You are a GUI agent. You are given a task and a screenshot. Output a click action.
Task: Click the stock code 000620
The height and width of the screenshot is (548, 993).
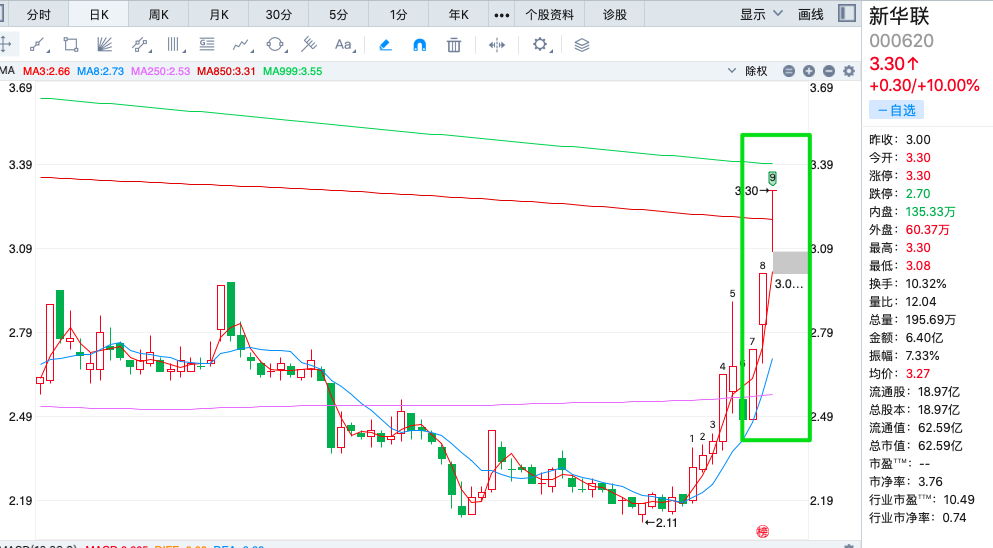pyautogui.click(x=901, y=41)
